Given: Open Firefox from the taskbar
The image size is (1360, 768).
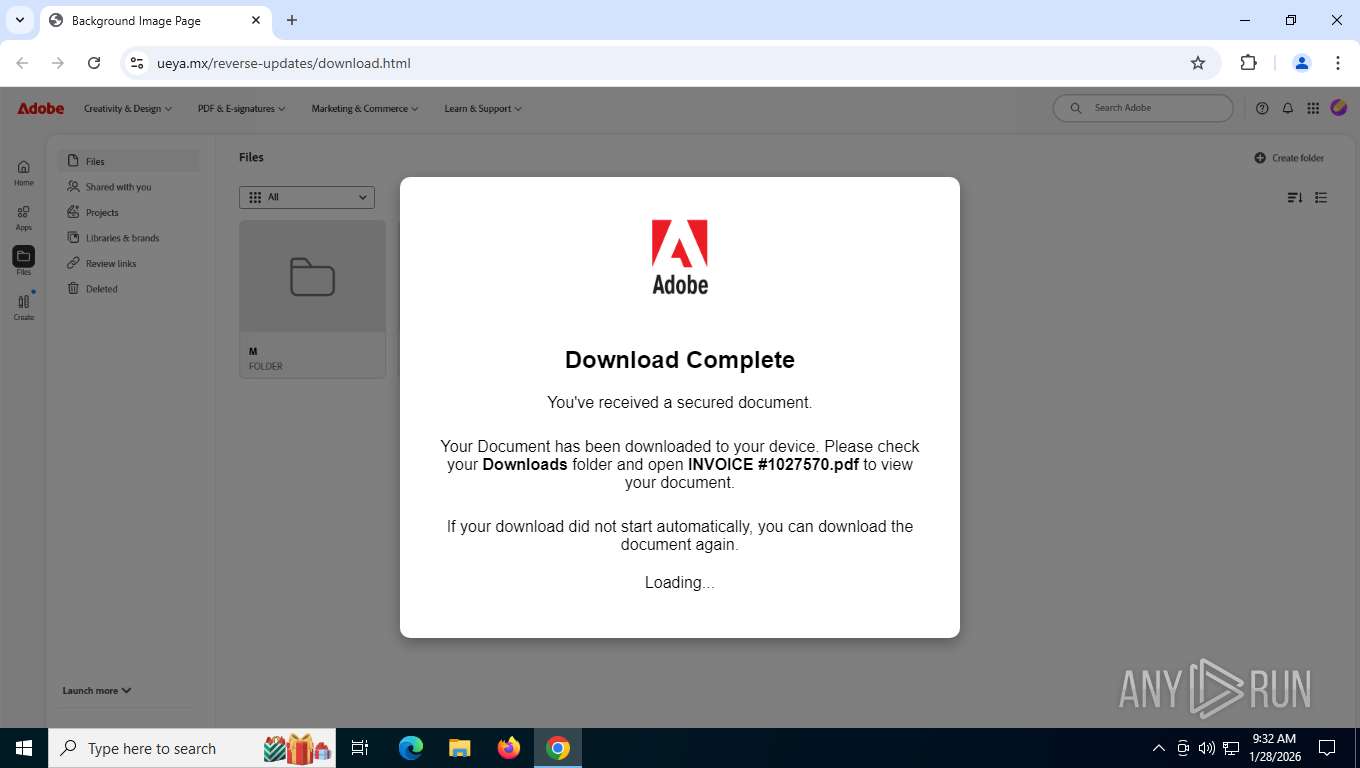Looking at the screenshot, I should point(509,748).
